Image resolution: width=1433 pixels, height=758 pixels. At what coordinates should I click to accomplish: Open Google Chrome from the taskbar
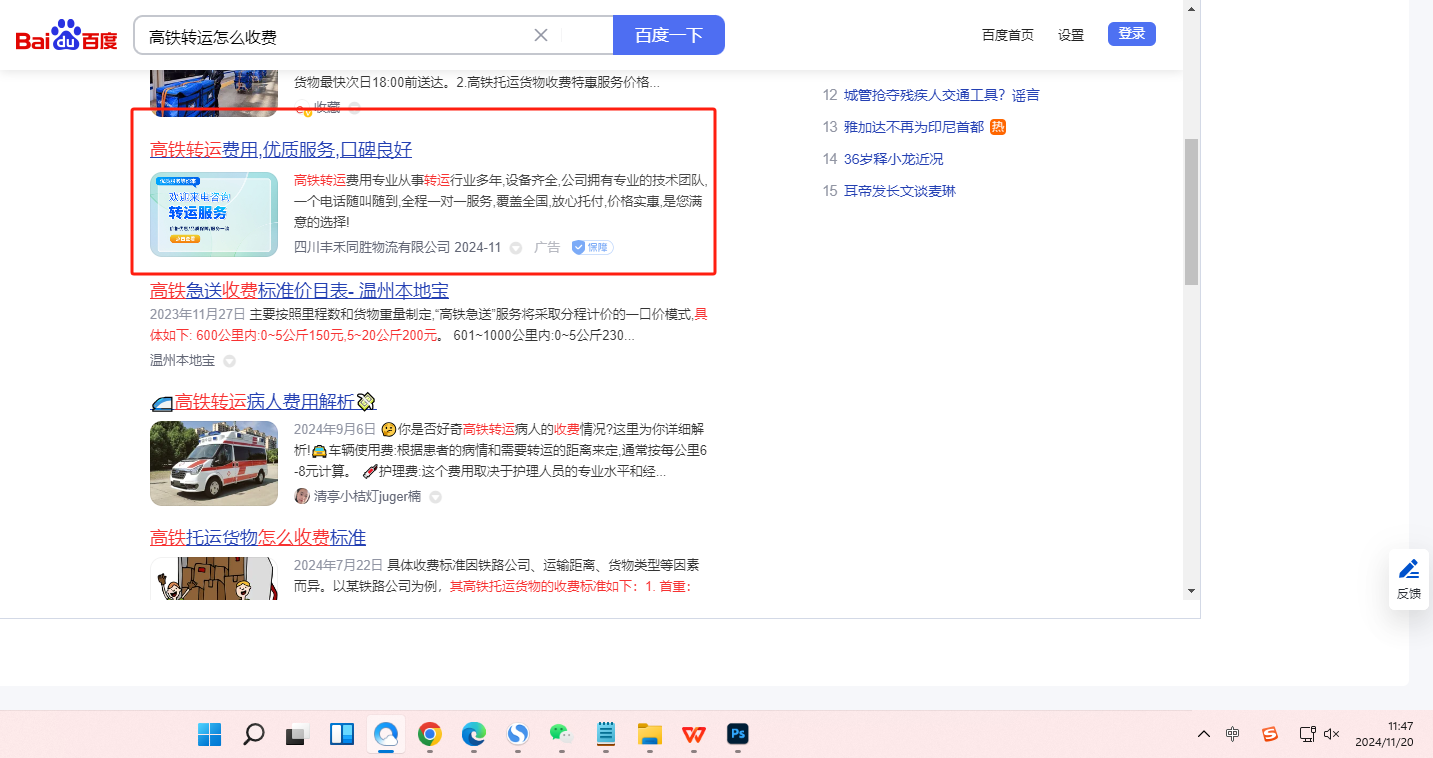coord(430,735)
